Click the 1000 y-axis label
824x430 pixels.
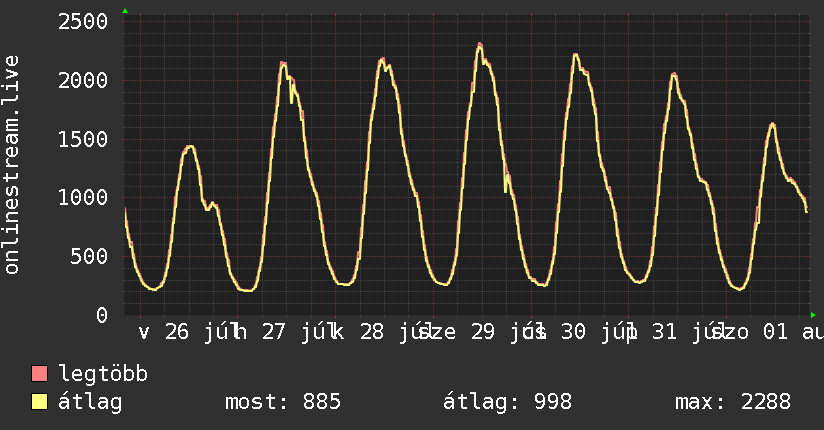(83, 198)
